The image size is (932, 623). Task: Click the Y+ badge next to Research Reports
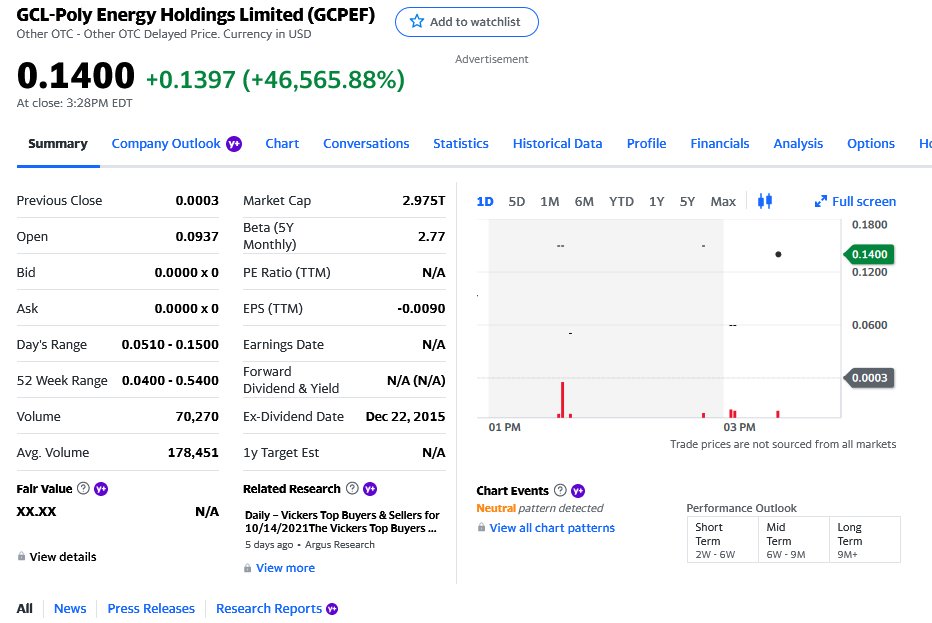[x=332, y=609]
